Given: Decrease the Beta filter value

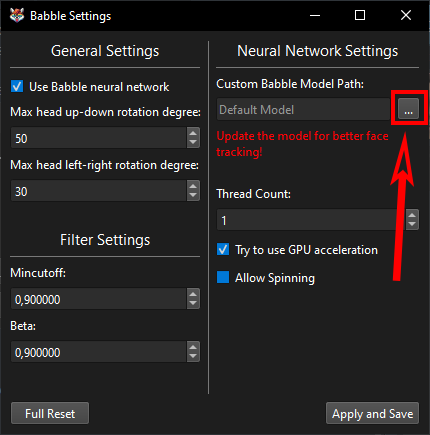Looking at the screenshot, I should [193, 356].
